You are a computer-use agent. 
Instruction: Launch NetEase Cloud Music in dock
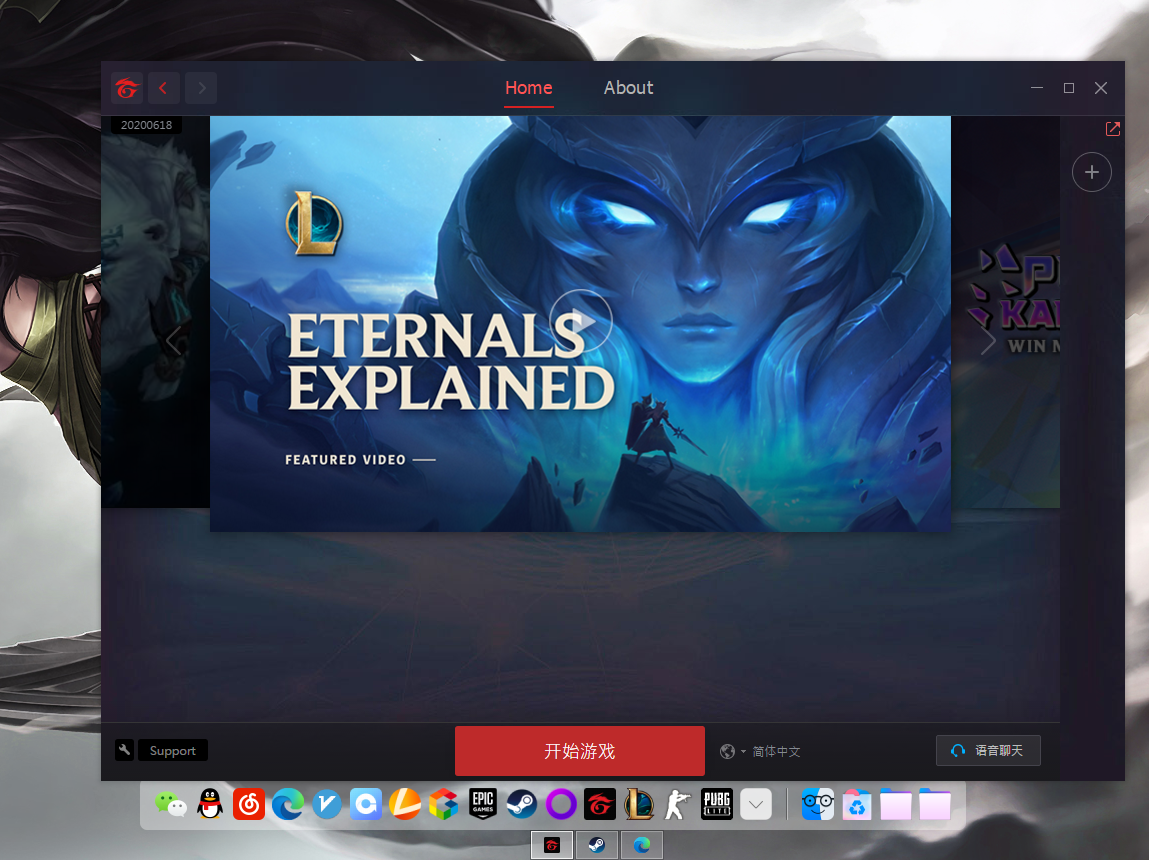point(249,804)
